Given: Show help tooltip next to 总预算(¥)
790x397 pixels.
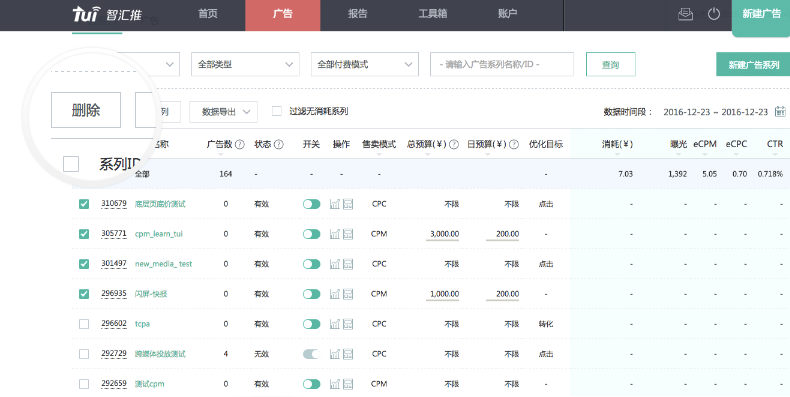Looking at the screenshot, I should coord(454,145).
